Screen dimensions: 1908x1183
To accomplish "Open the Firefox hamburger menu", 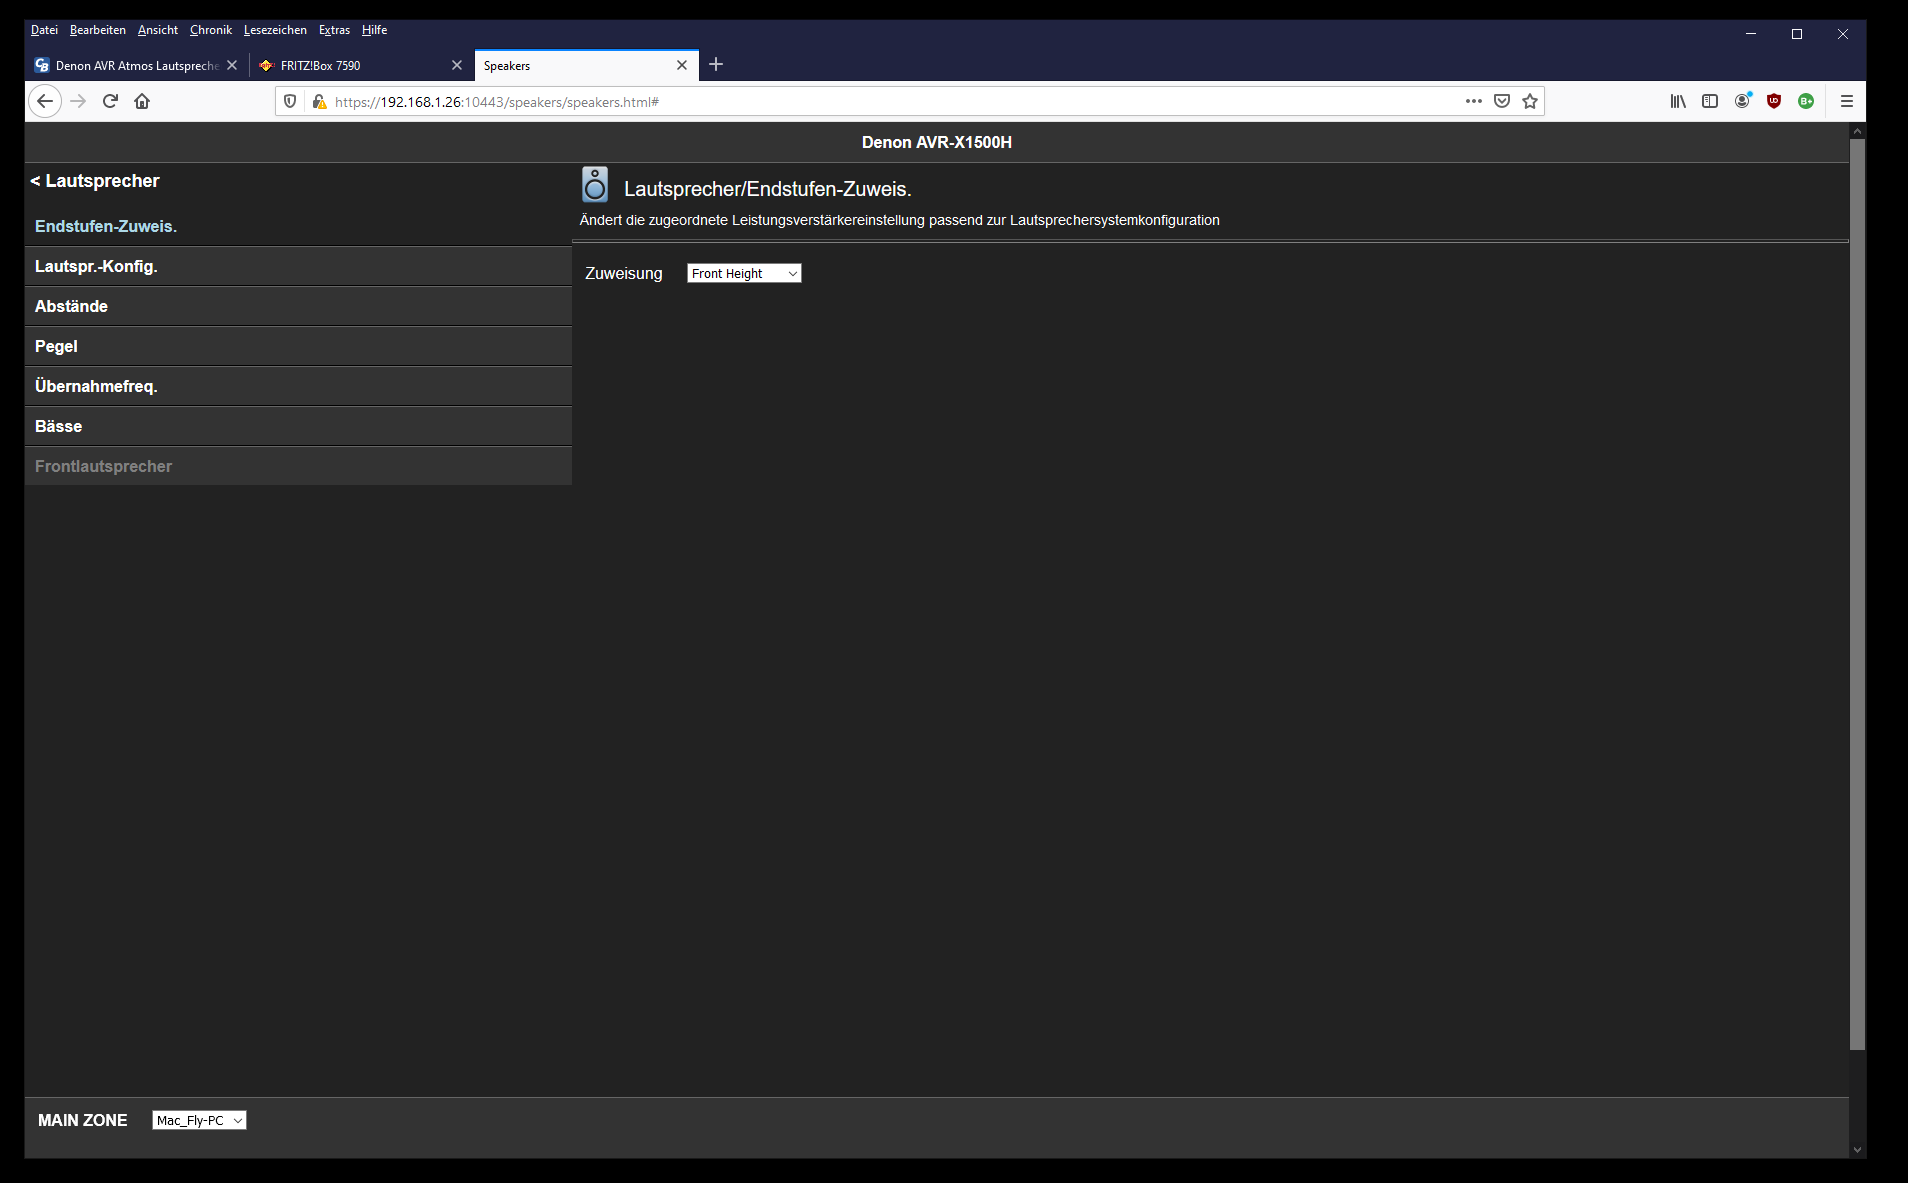I will (x=1847, y=101).
